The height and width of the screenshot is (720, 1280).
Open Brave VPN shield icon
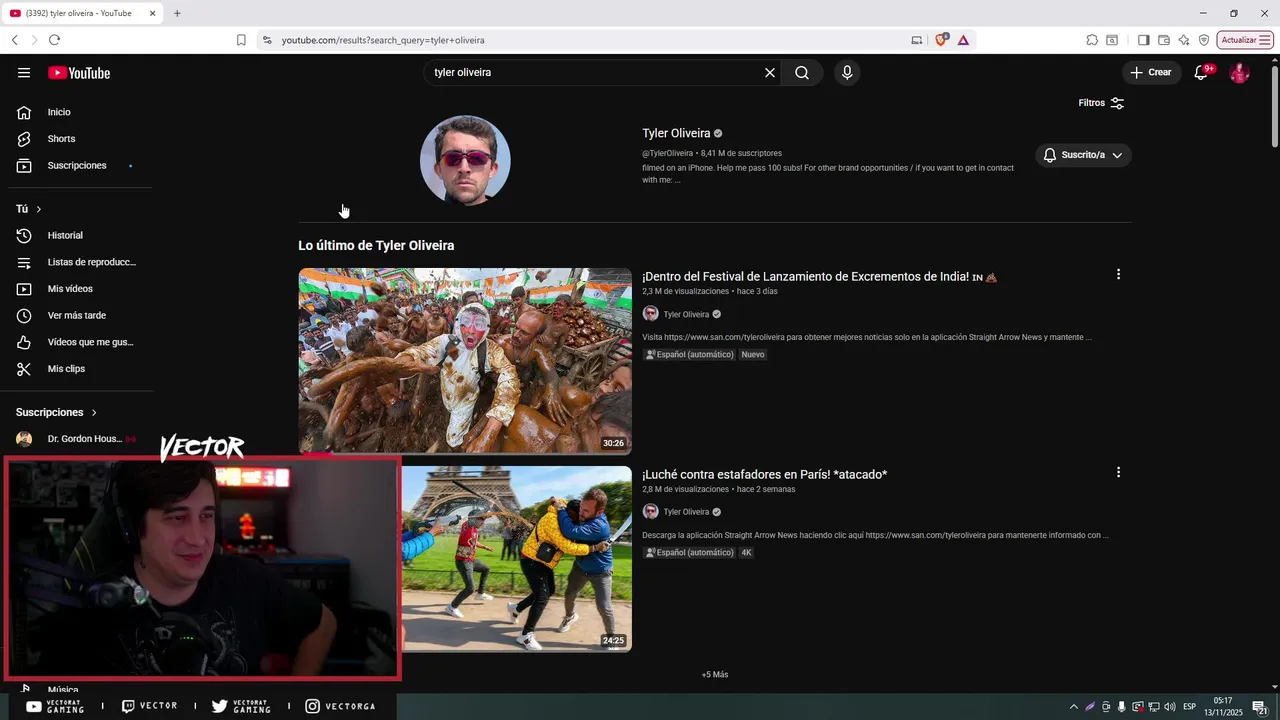click(x=1204, y=40)
